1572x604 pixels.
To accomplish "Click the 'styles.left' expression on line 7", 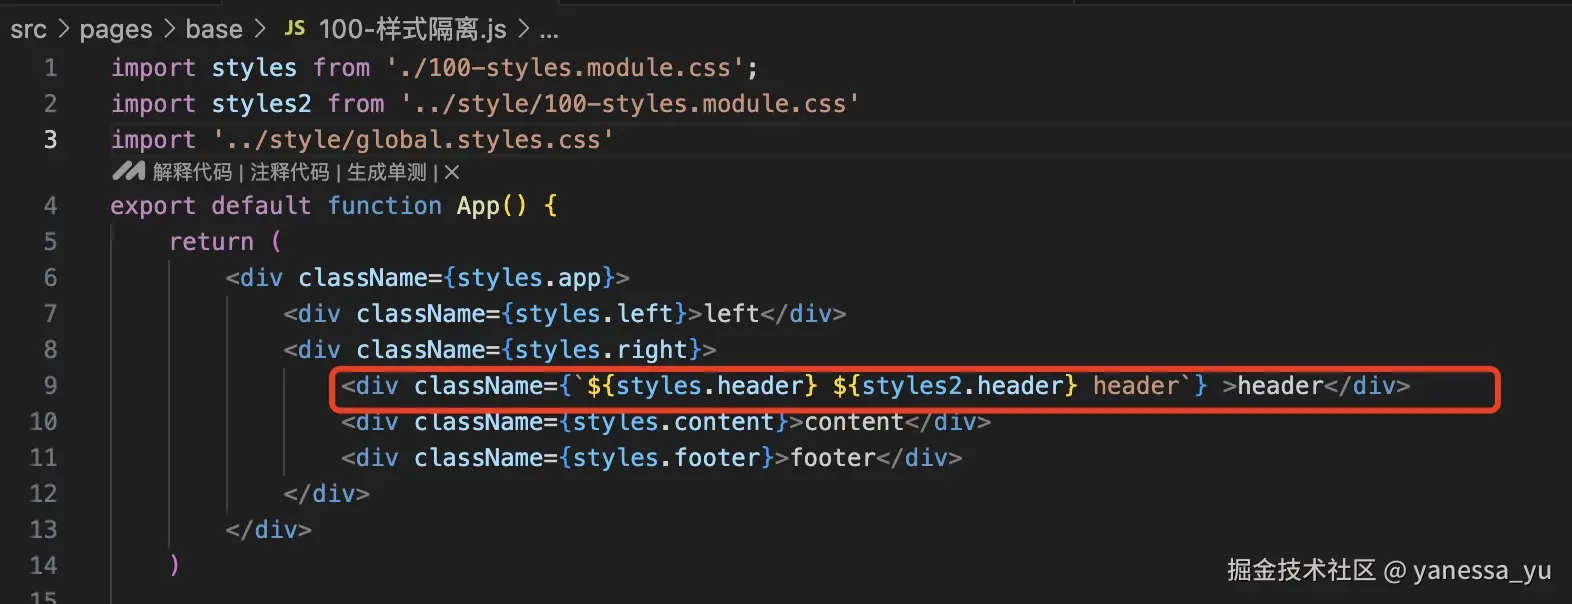I will click(x=594, y=314).
